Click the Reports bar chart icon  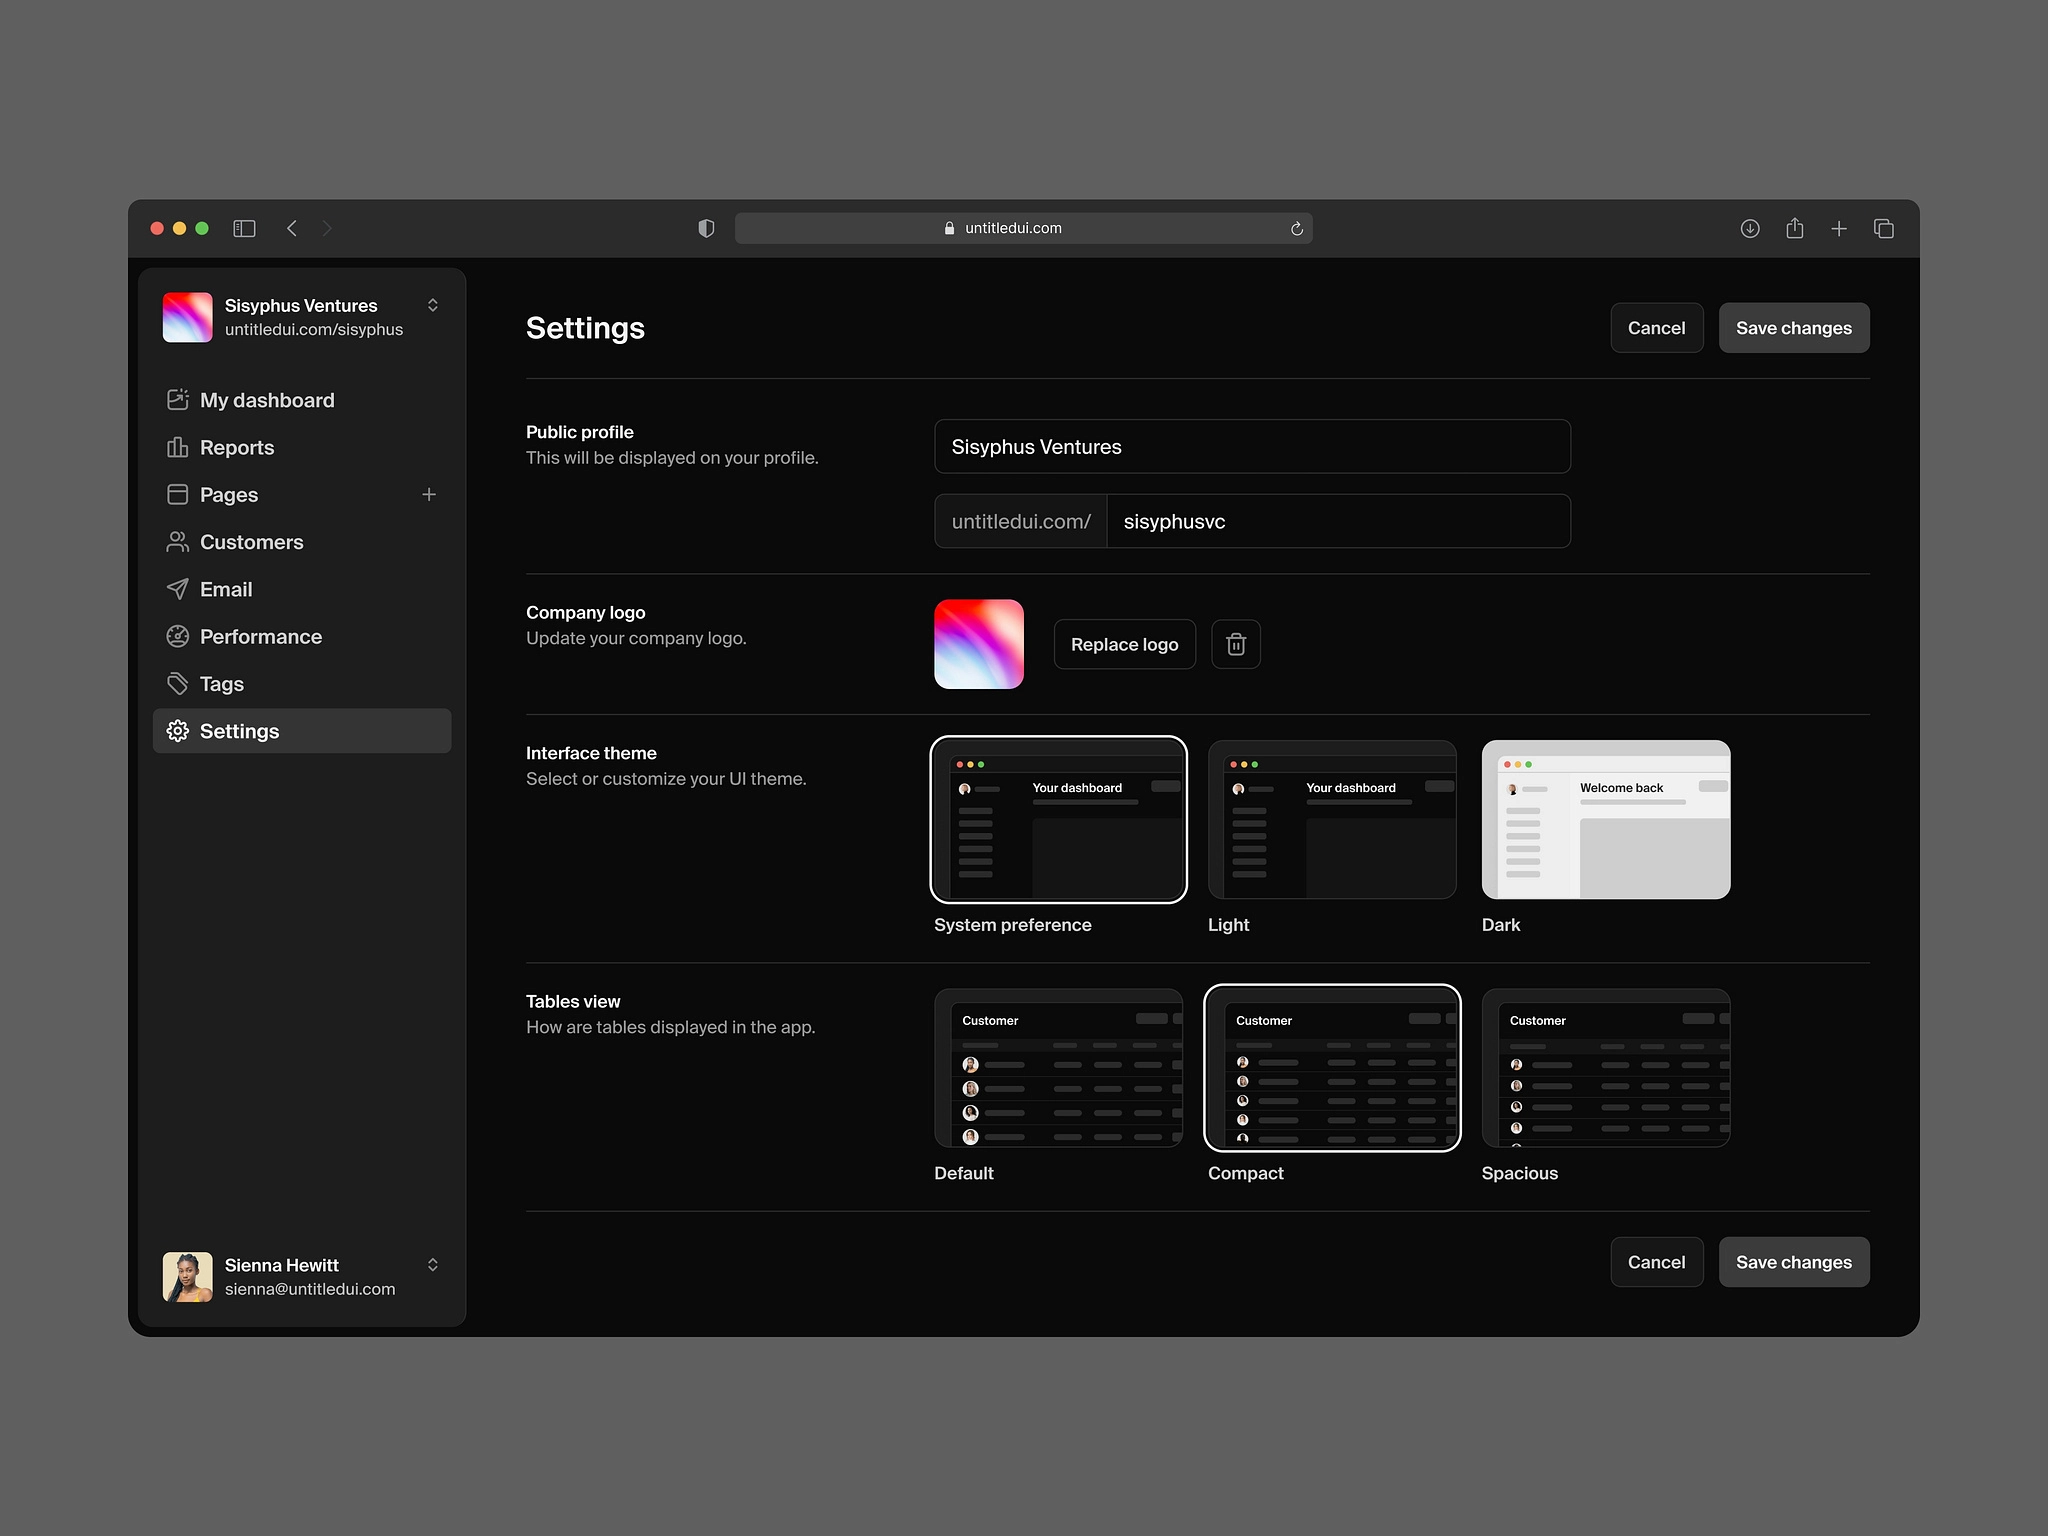pyautogui.click(x=177, y=447)
